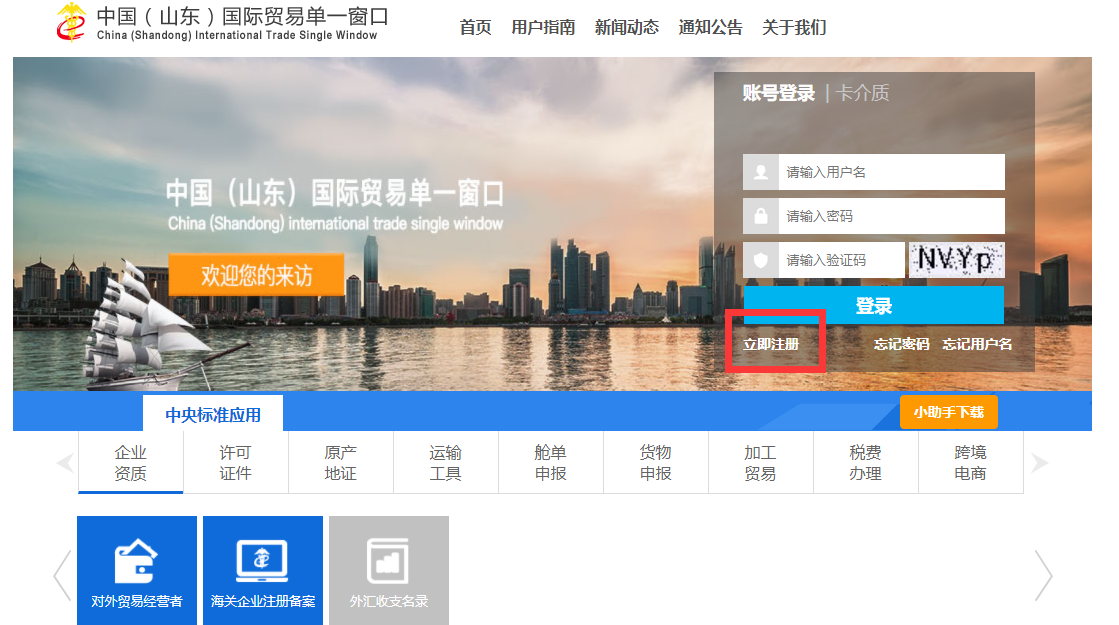Open 新闻动态 navigation item
This screenshot has width=1119, height=625.
(x=627, y=28)
